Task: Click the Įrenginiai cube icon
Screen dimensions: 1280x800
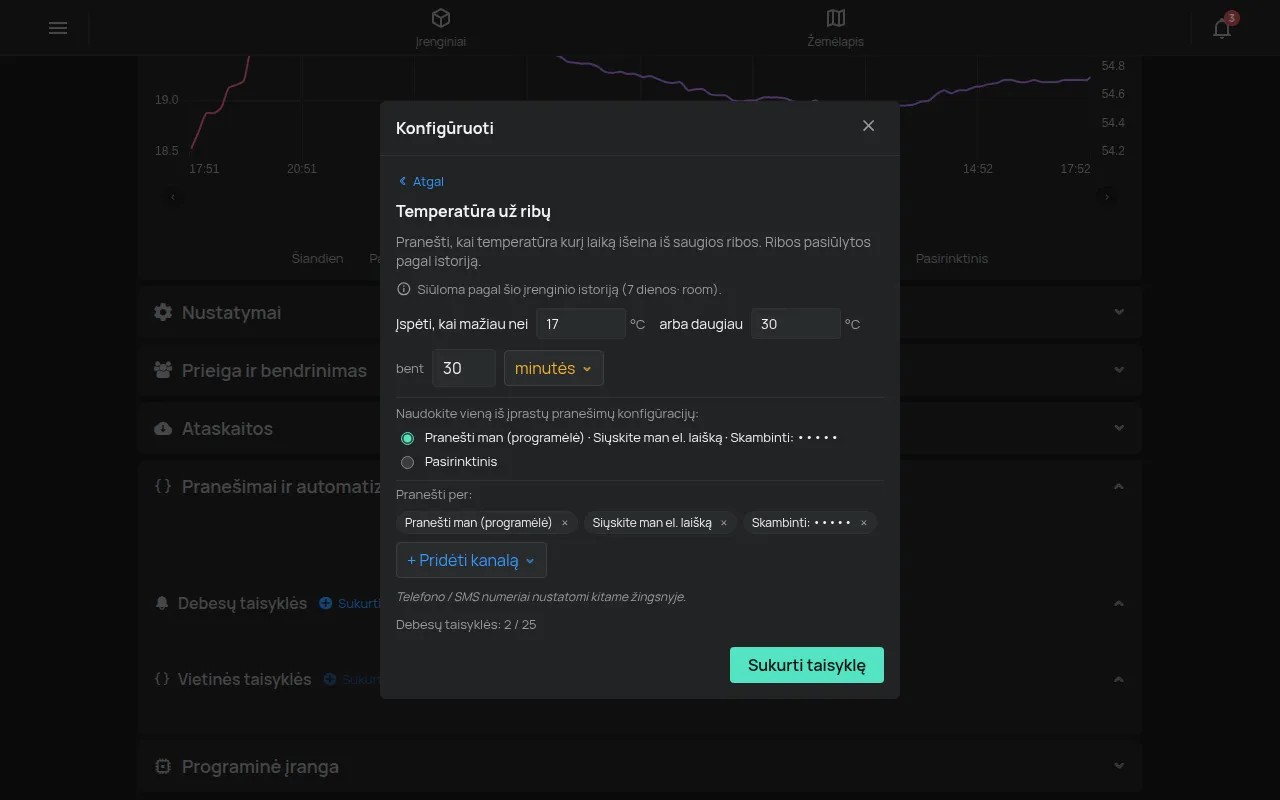Action: tap(441, 18)
